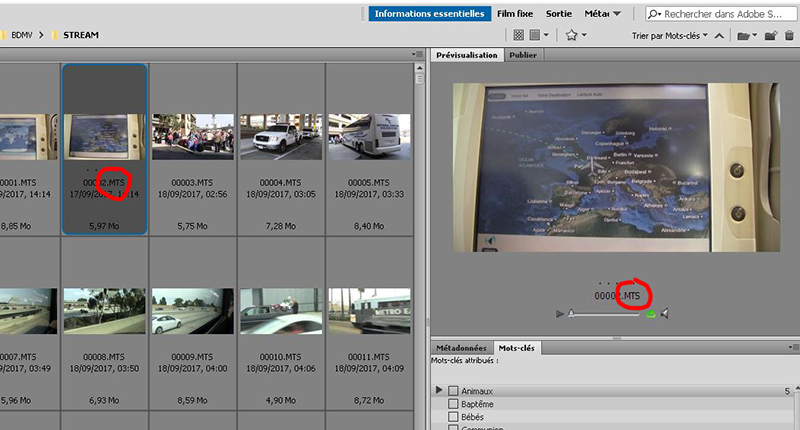Open the star filter dropdown arrow
The image size is (800, 430).
coord(584,35)
